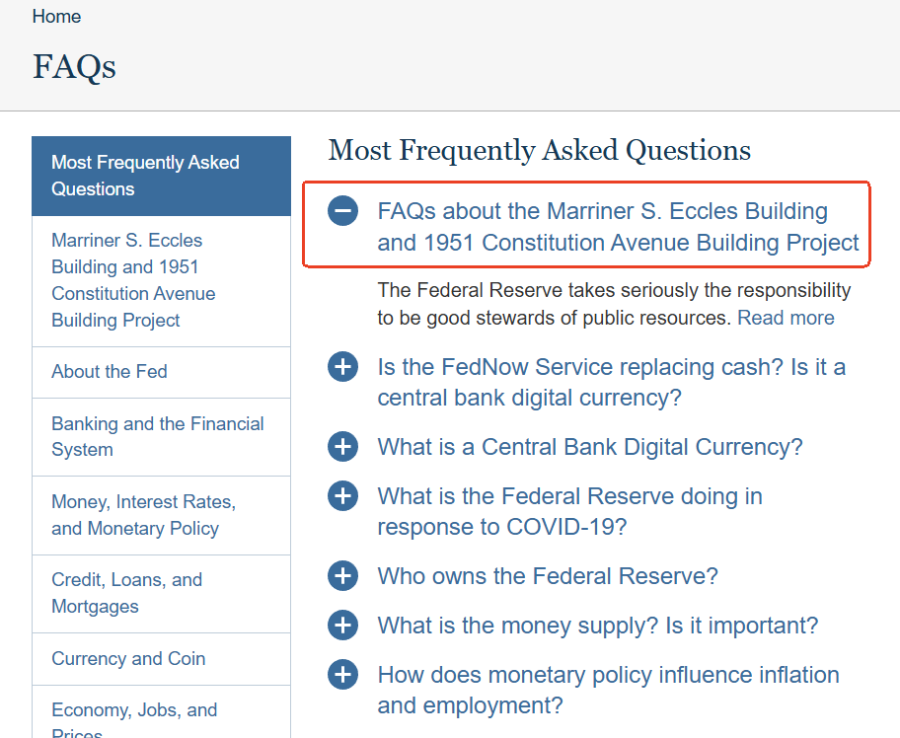Open Banking and the Financial System category
Viewport: 900px width, 738px height.
point(161,437)
